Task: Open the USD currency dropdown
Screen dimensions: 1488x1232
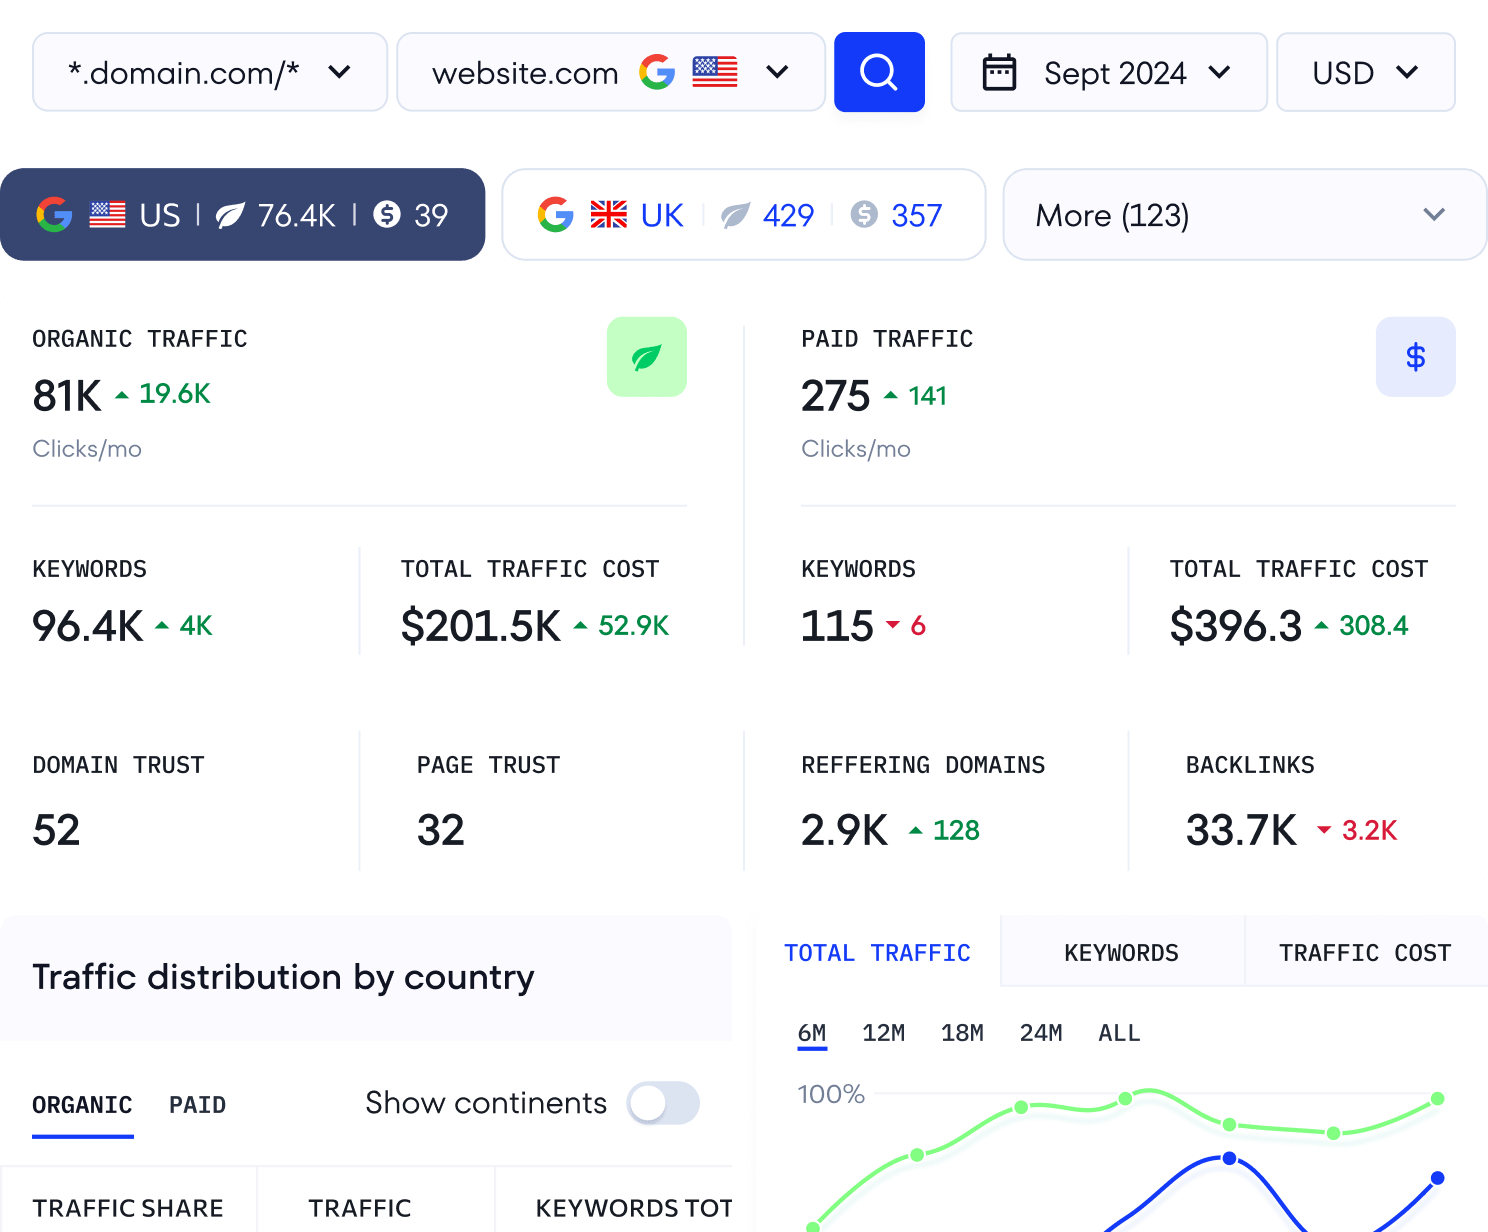Action: click(1365, 72)
